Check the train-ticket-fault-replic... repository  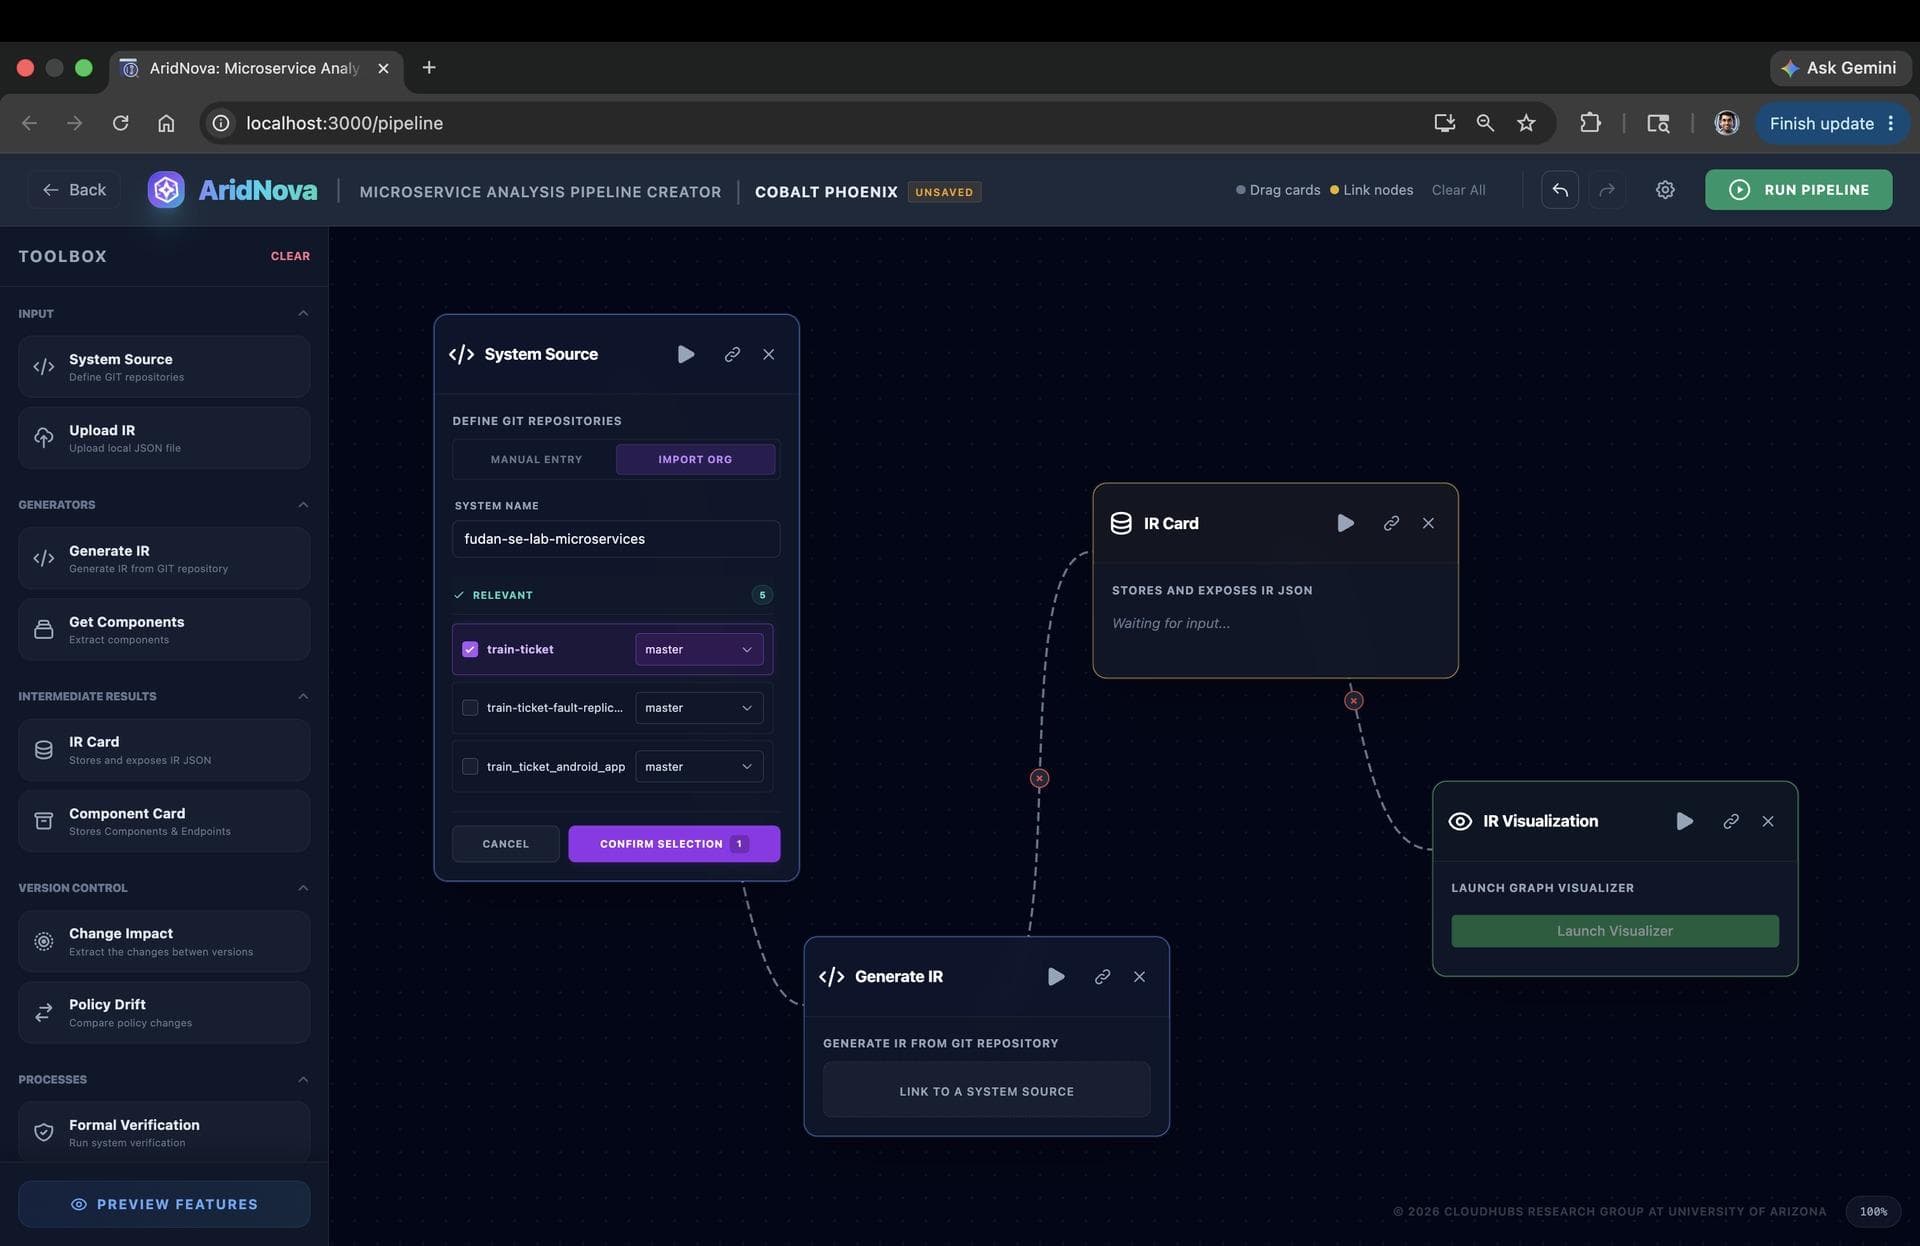470,708
